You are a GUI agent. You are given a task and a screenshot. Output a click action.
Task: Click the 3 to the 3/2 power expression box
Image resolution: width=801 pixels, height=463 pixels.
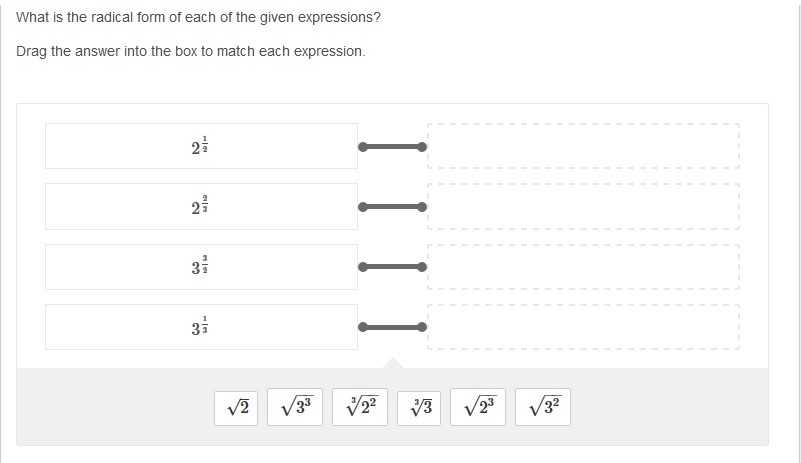click(201, 267)
